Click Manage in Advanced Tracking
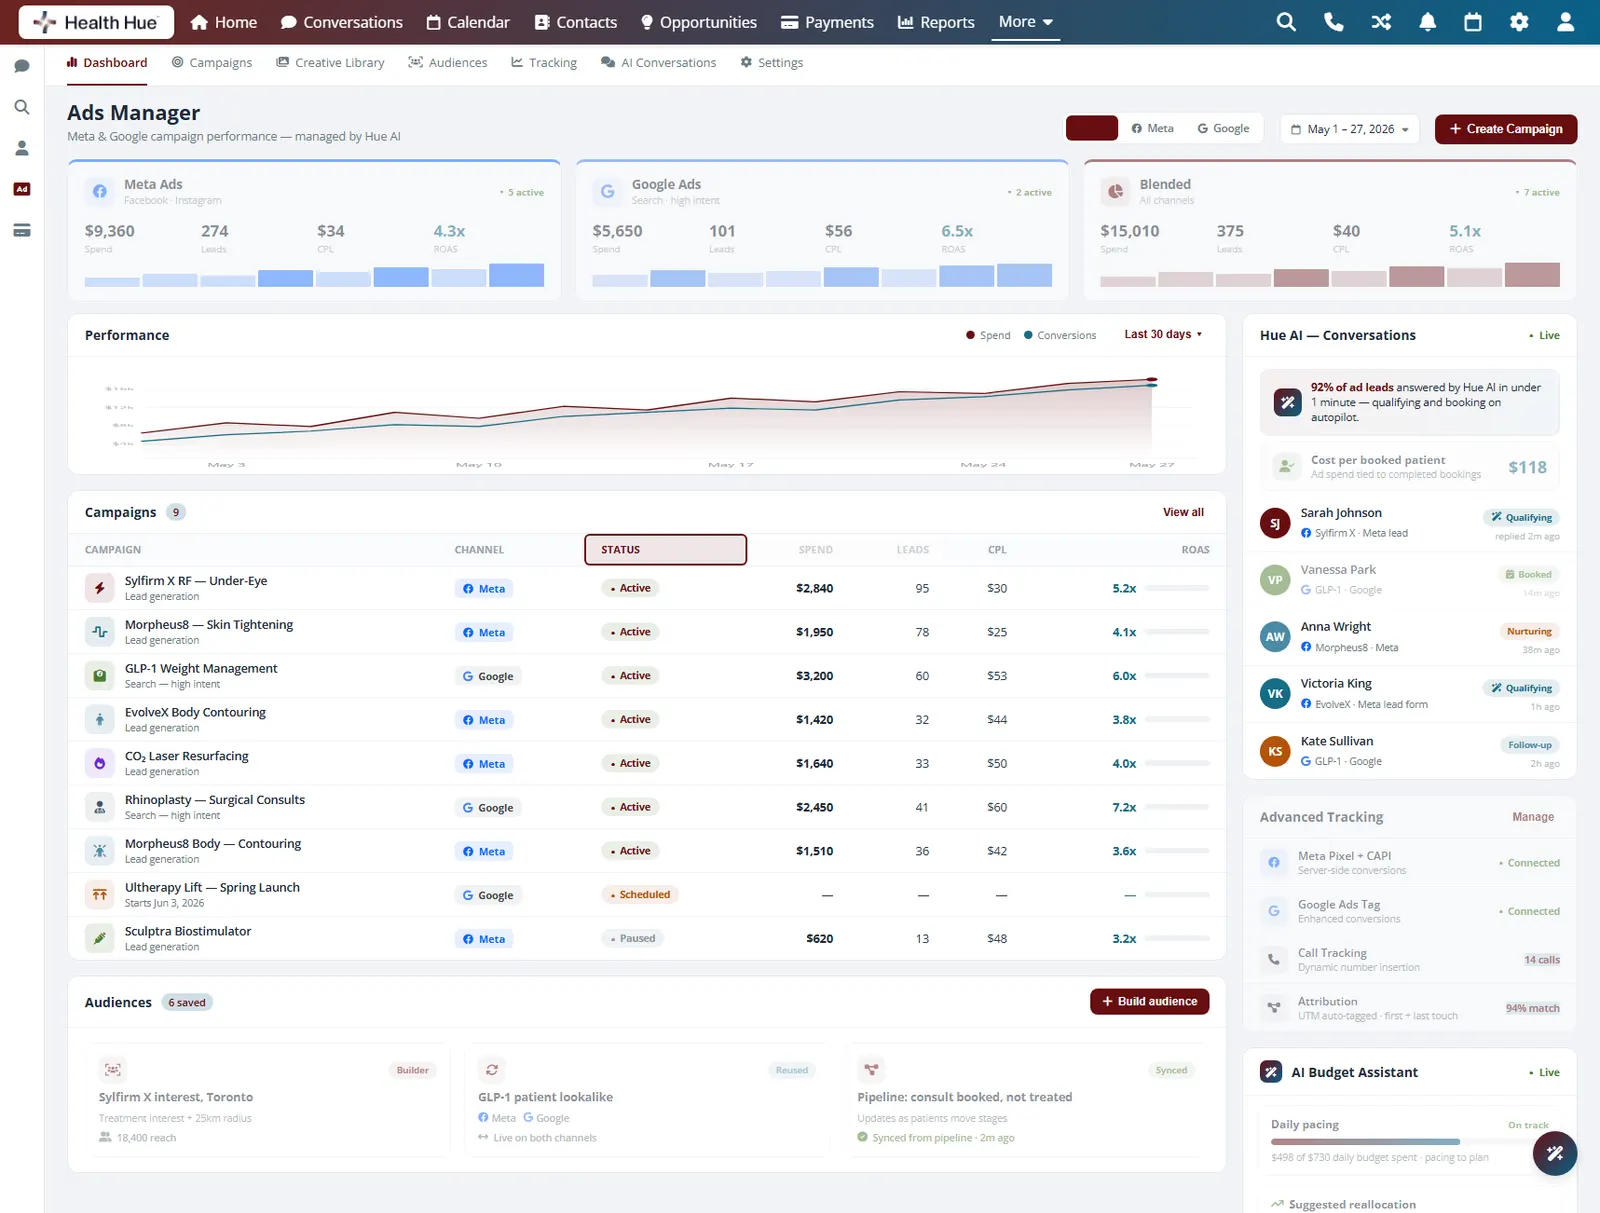 [x=1533, y=817]
